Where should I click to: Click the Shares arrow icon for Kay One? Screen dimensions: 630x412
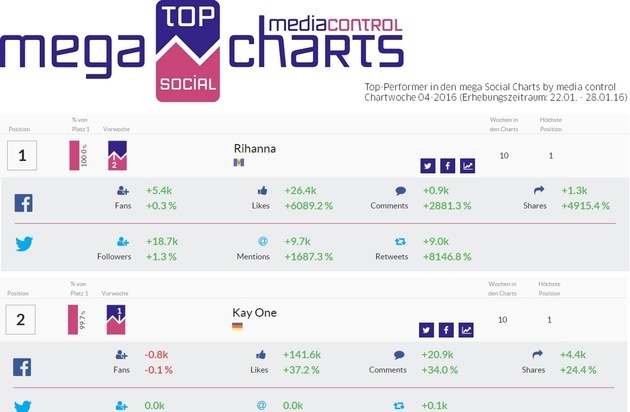coord(539,354)
